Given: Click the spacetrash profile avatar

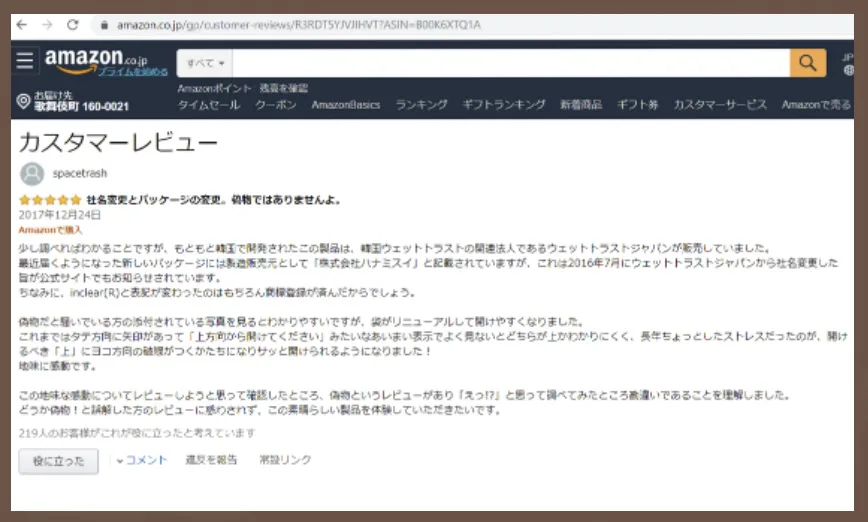Looking at the screenshot, I should [32, 174].
